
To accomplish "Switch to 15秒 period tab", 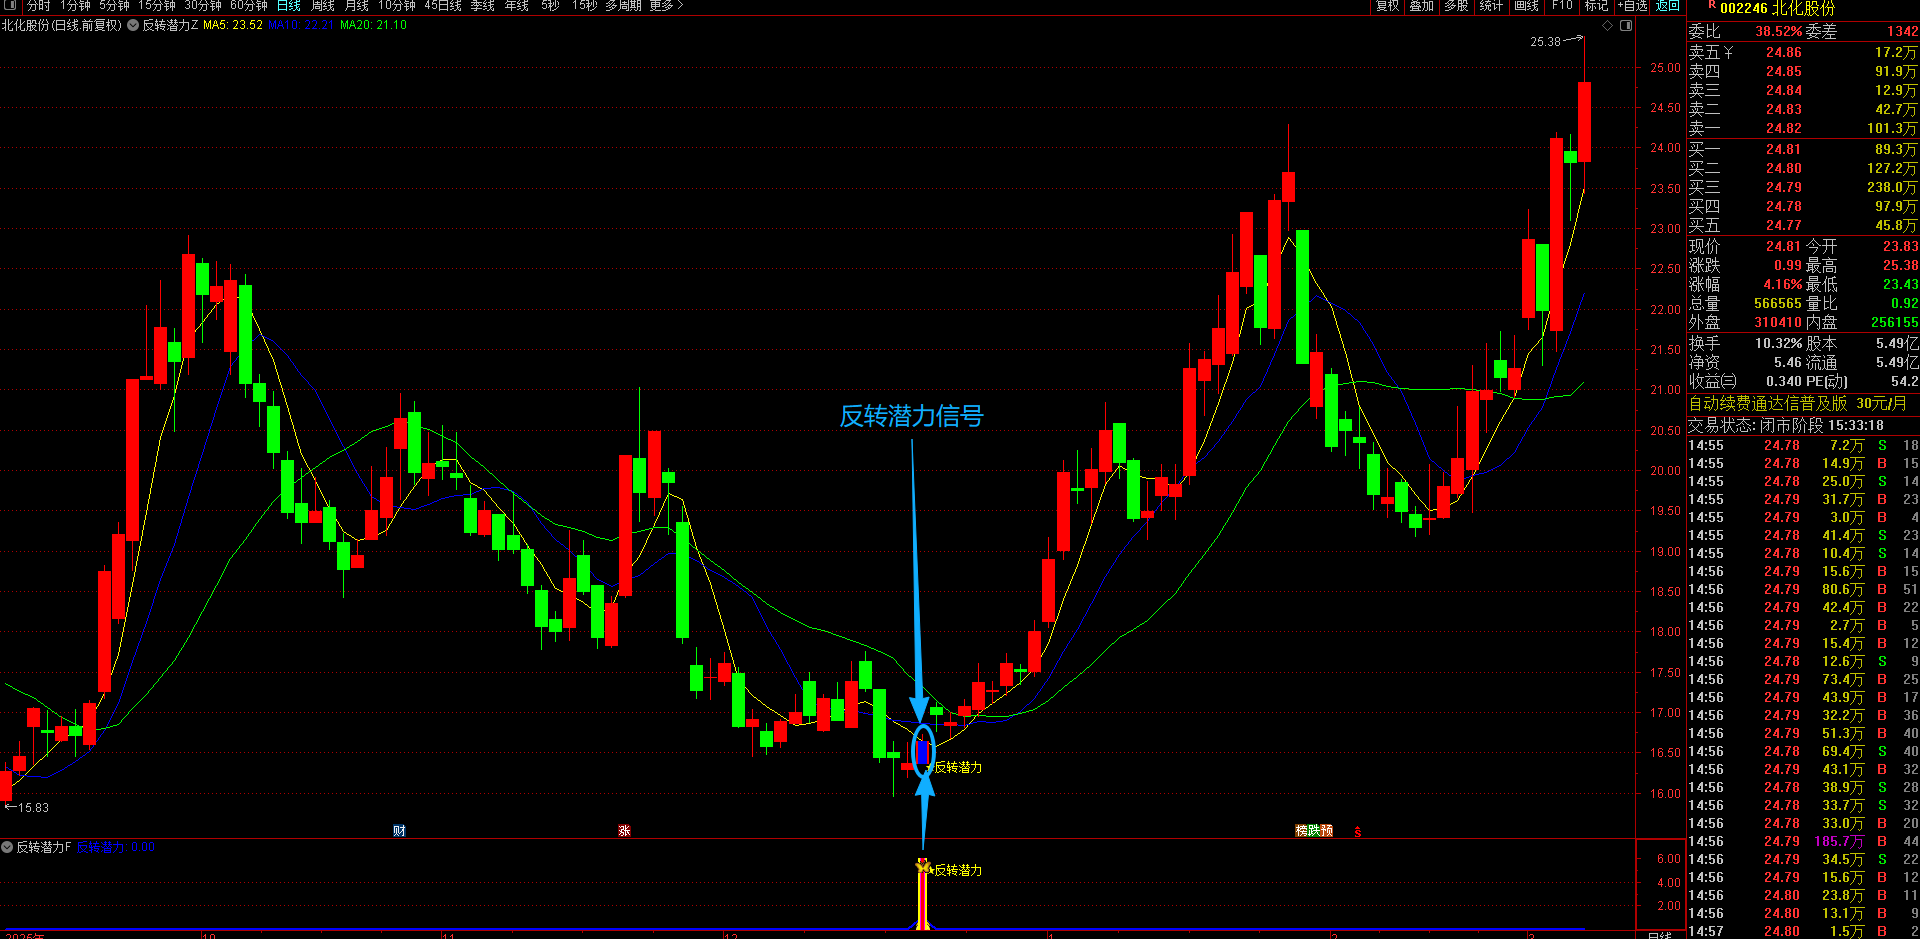I will point(584,5).
